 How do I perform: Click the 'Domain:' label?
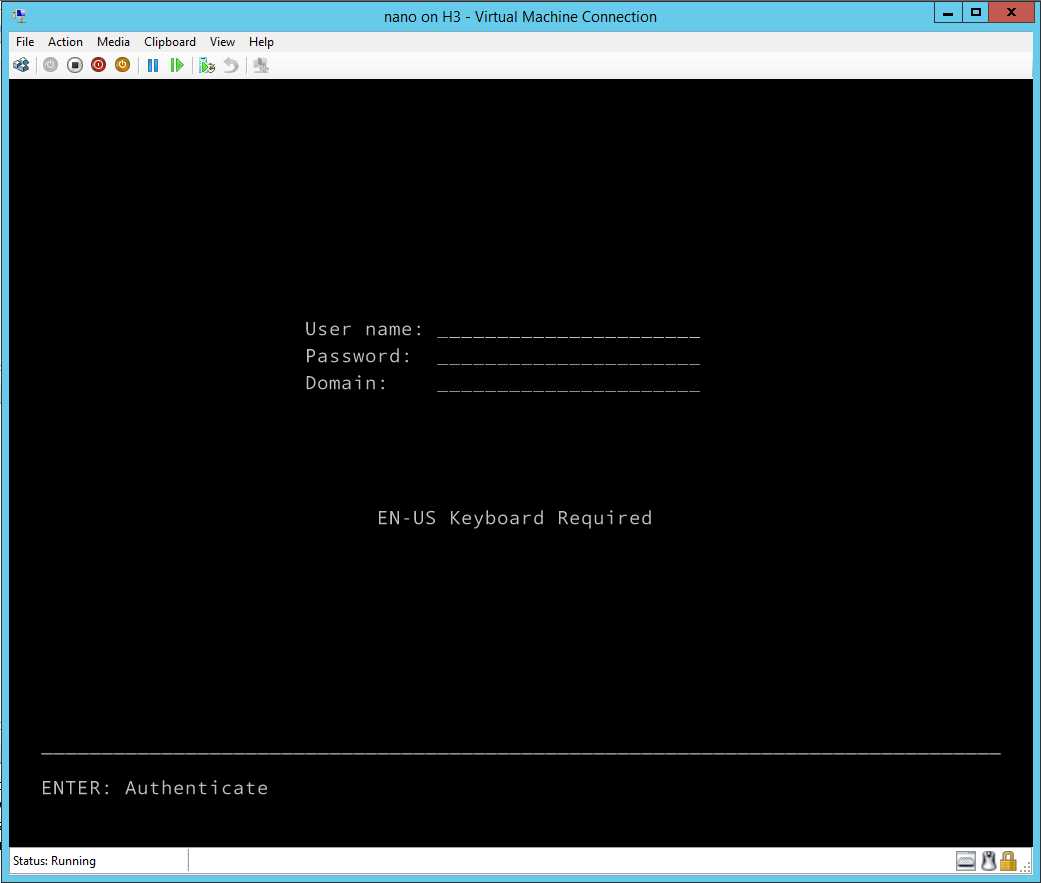tap(346, 383)
